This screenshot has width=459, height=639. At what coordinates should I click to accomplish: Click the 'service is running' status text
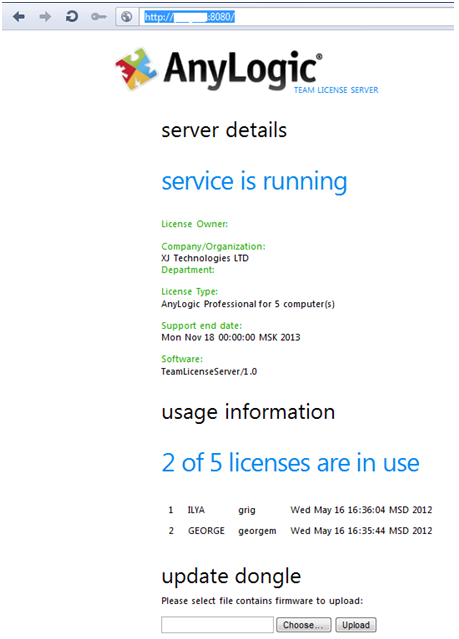[254, 181]
